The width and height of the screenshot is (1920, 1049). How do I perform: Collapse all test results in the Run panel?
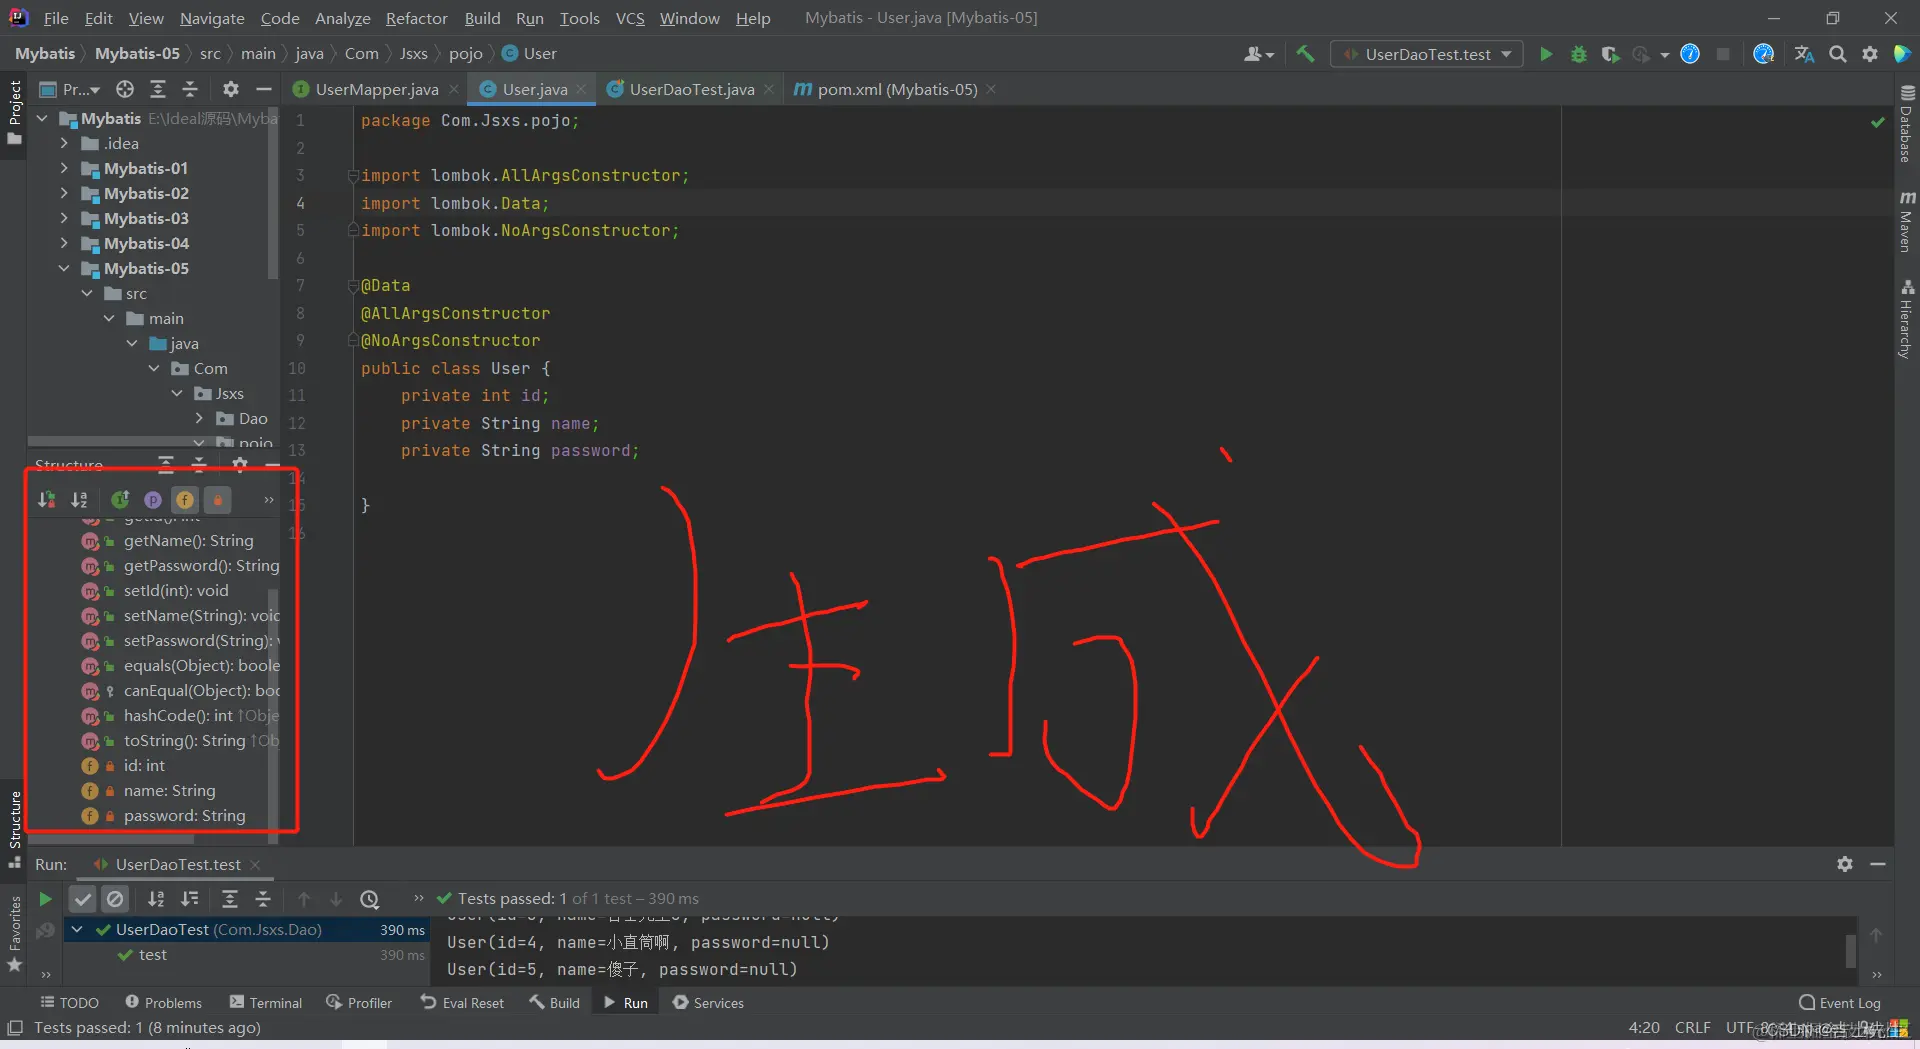coord(263,899)
